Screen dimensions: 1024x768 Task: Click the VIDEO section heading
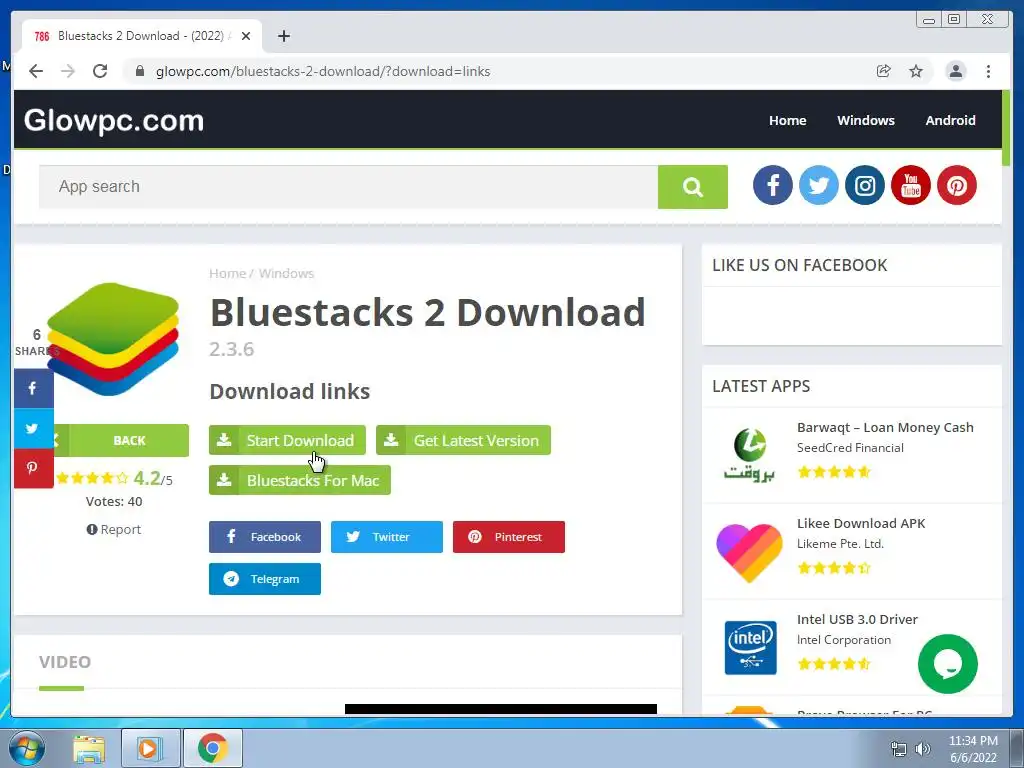point(65,662)
